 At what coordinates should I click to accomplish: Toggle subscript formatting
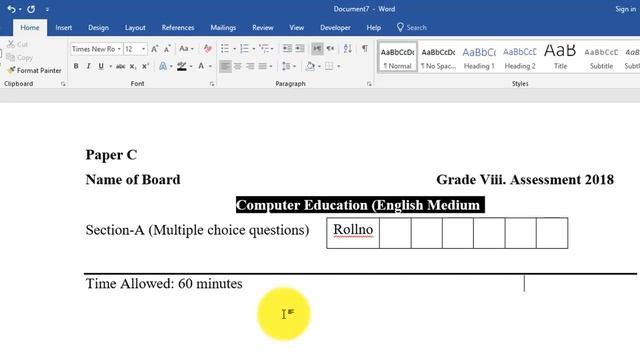tap(133, 66)
